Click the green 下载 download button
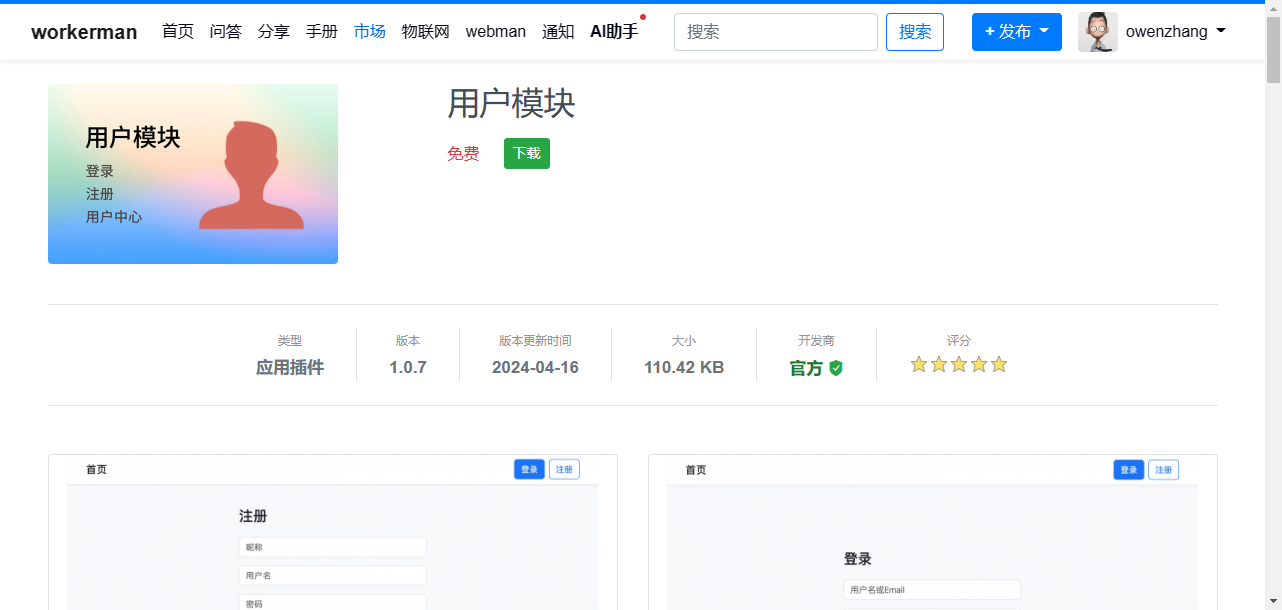 coord(527,154)
